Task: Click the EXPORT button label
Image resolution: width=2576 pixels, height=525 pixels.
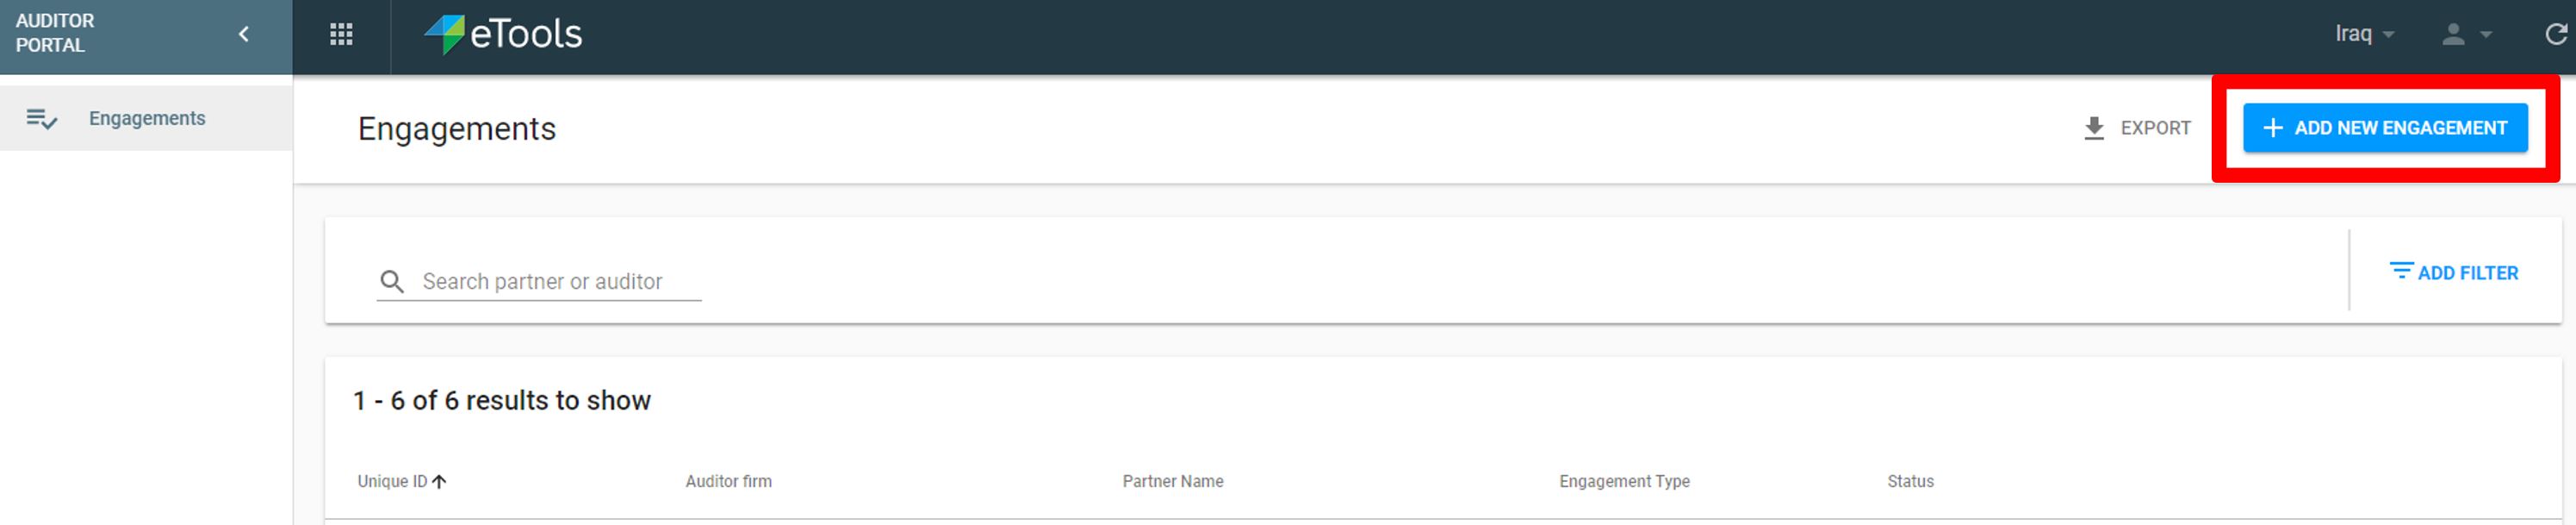Action: (x=2155, y=128)
